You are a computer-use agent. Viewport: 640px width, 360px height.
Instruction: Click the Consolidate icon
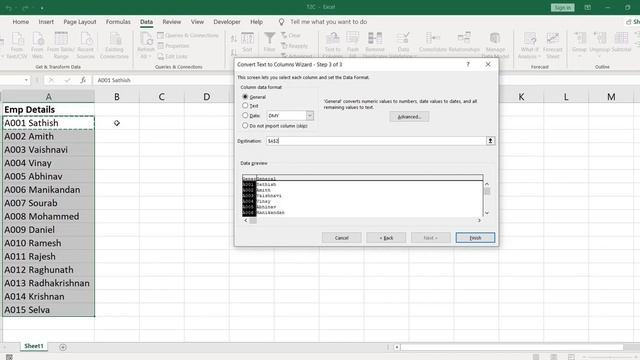[433, 42]
